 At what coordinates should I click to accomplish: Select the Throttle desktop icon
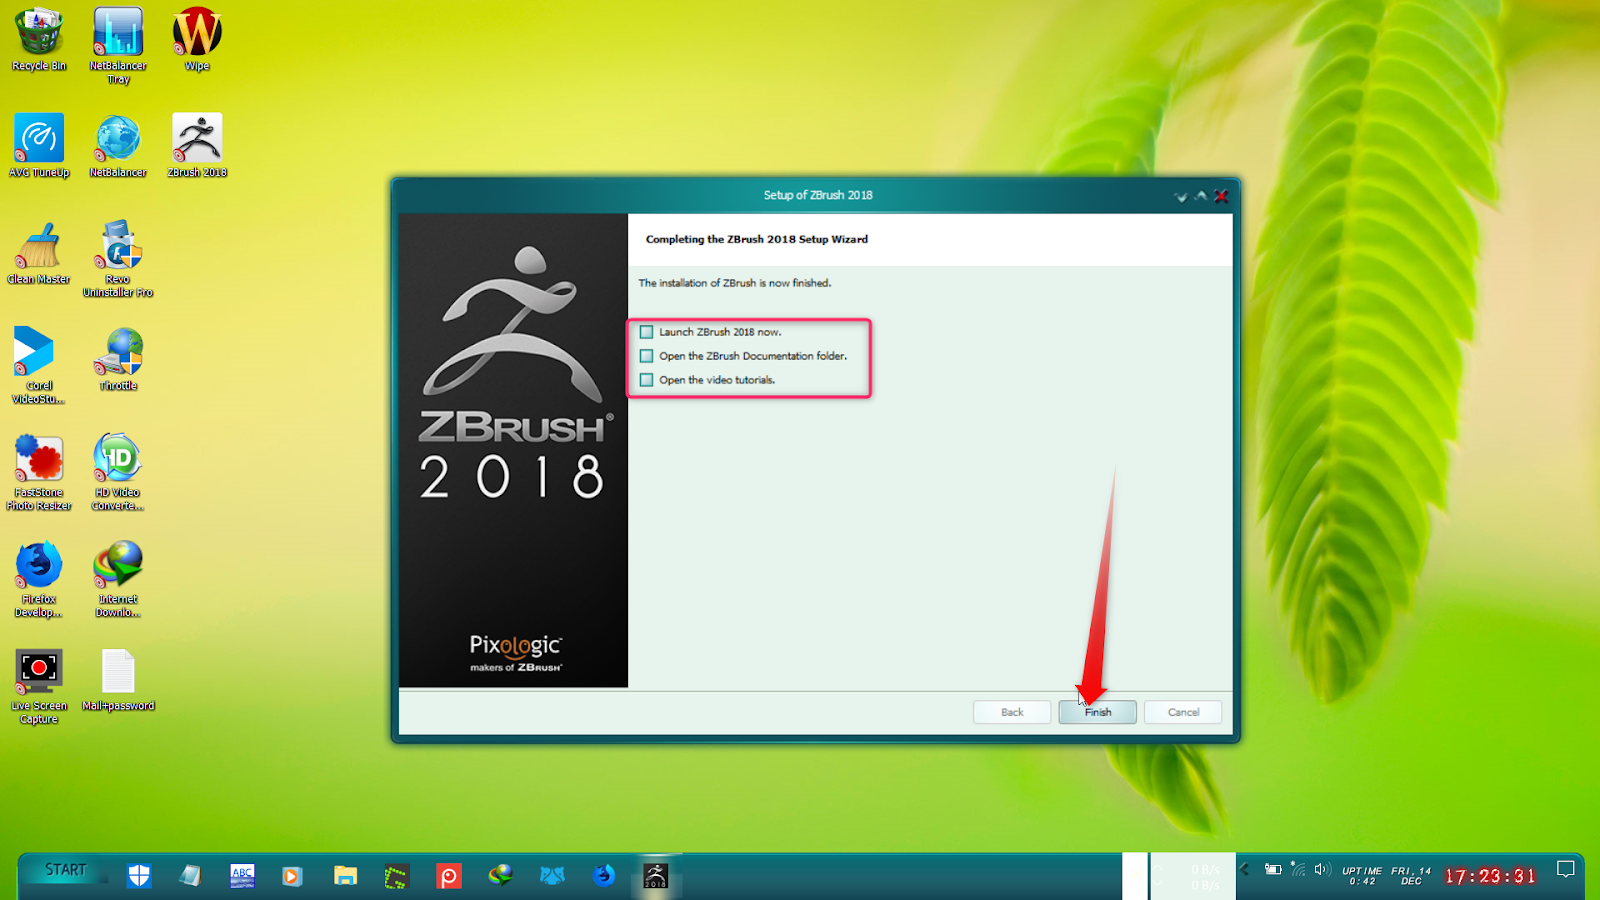click(x=118, y=359)
